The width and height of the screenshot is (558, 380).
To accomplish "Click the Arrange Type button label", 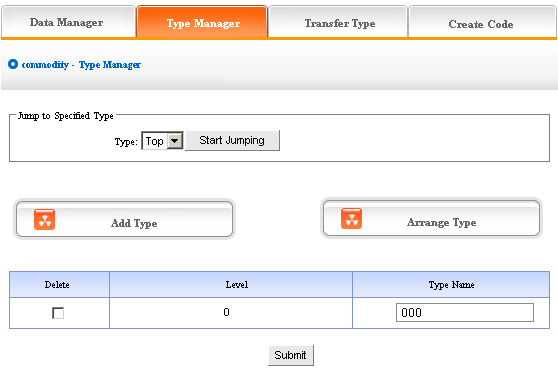I will pos(441,222).
